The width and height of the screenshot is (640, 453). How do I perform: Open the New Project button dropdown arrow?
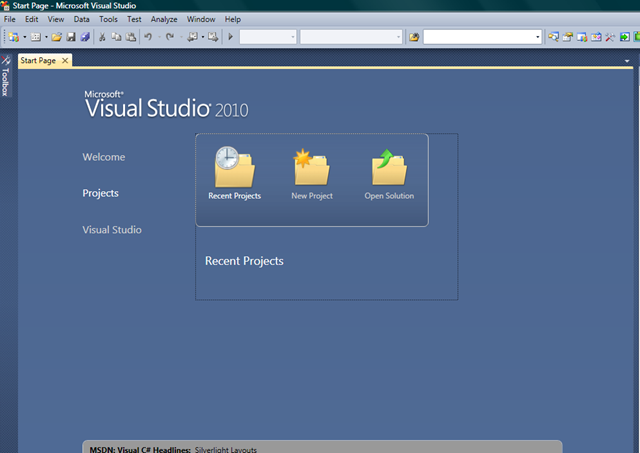coord(24,37)
